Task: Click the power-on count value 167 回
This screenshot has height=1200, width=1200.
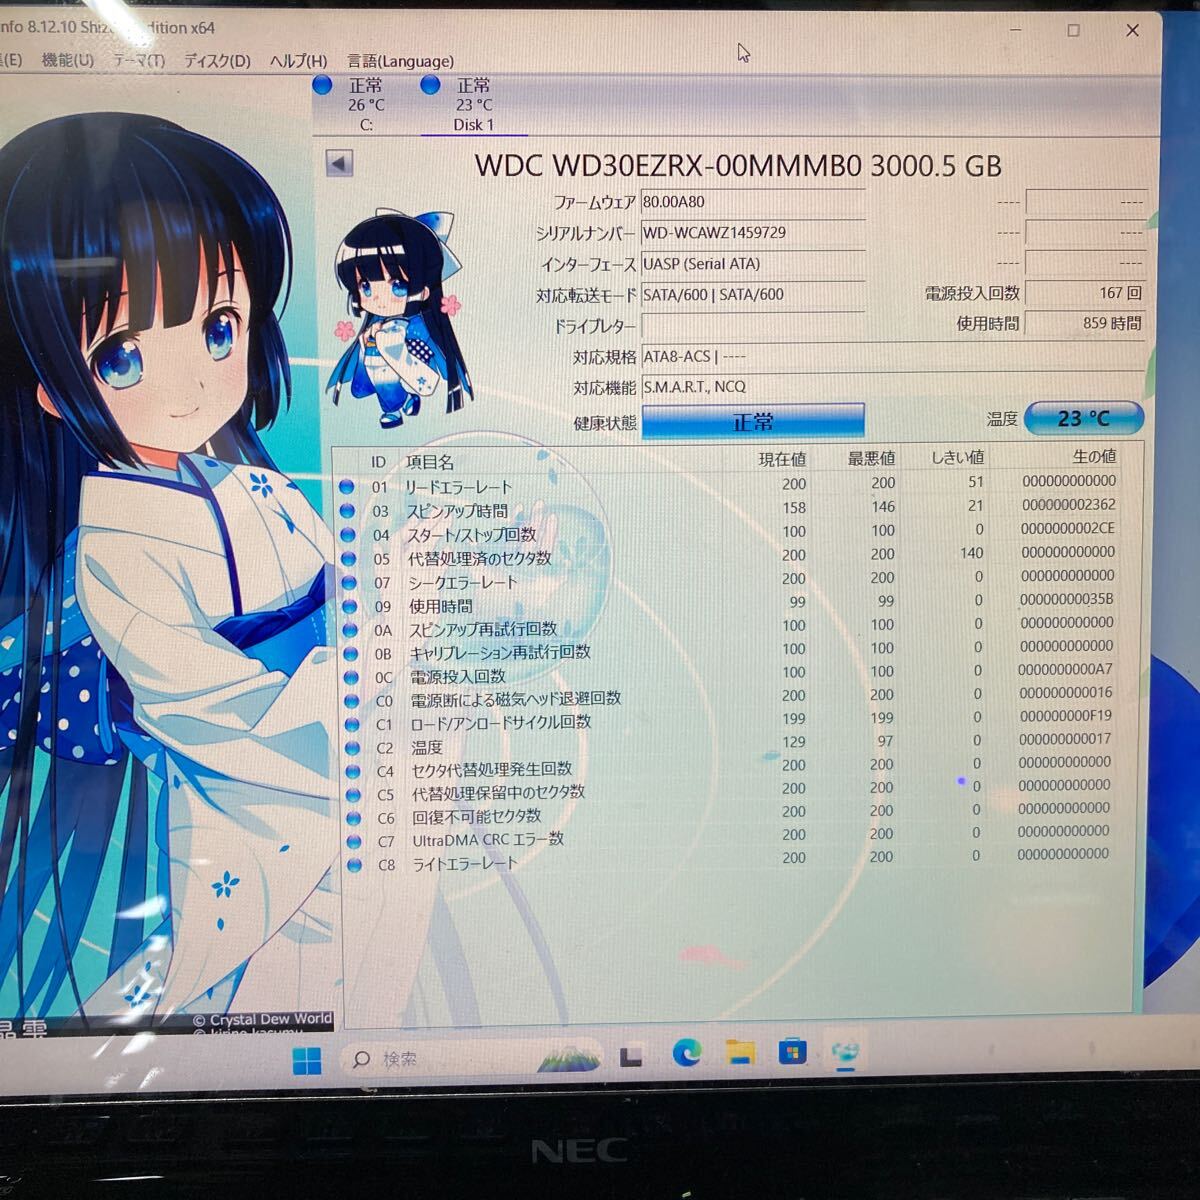Action: (x=1085, y=293)
